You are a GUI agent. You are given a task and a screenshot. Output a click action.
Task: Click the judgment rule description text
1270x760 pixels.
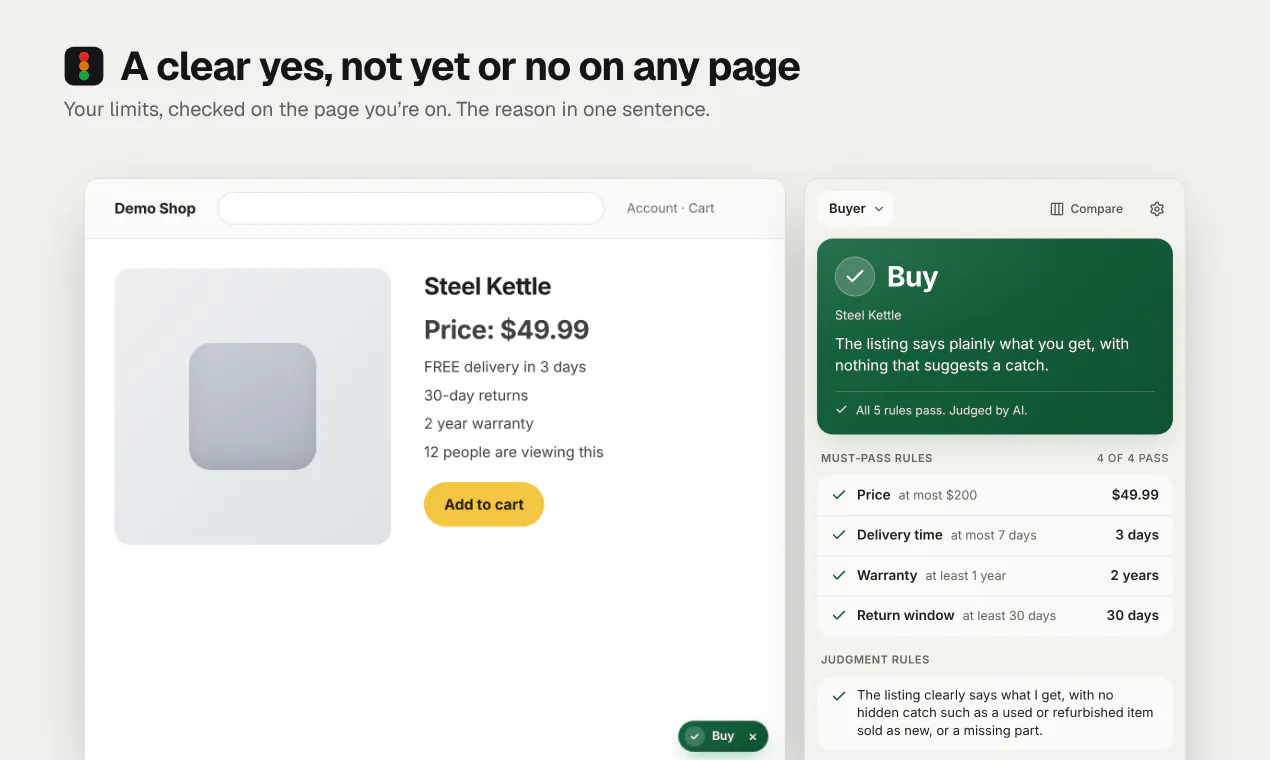1005,713
